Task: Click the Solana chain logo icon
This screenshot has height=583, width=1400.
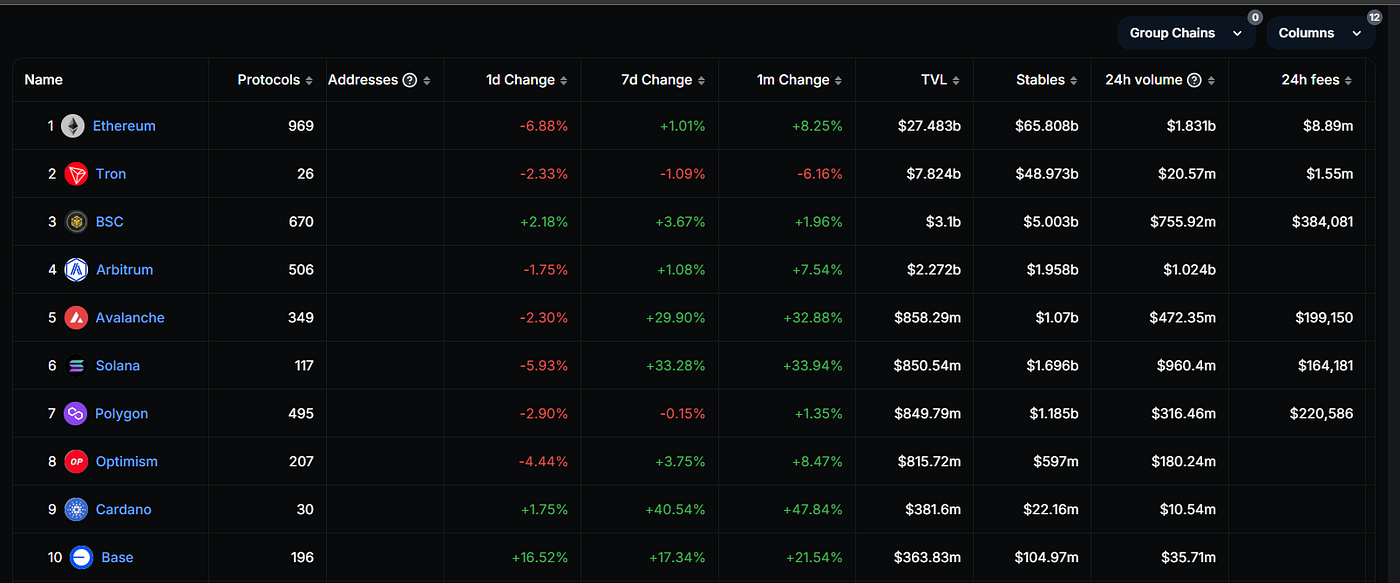Action: click(76, 366)
